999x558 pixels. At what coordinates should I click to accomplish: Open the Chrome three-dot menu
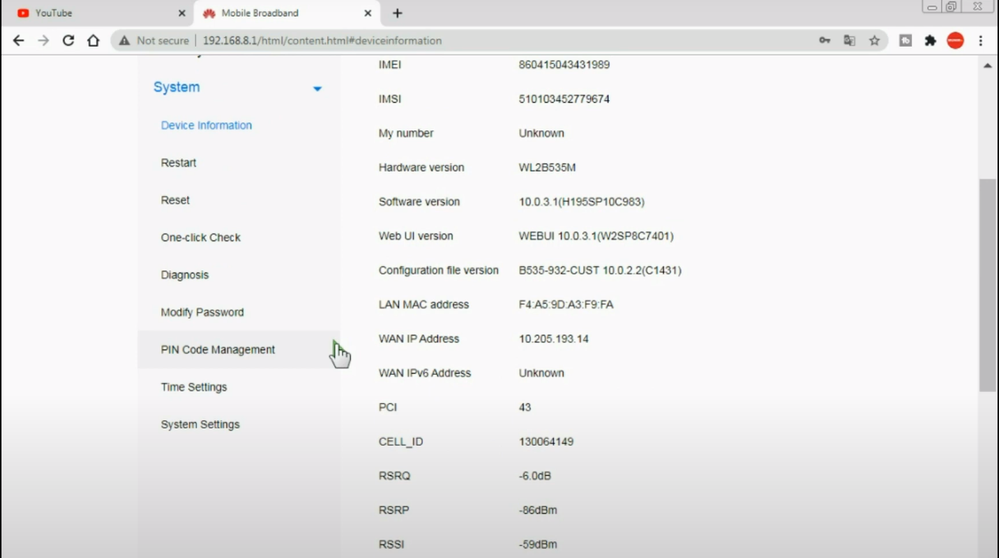981,41
